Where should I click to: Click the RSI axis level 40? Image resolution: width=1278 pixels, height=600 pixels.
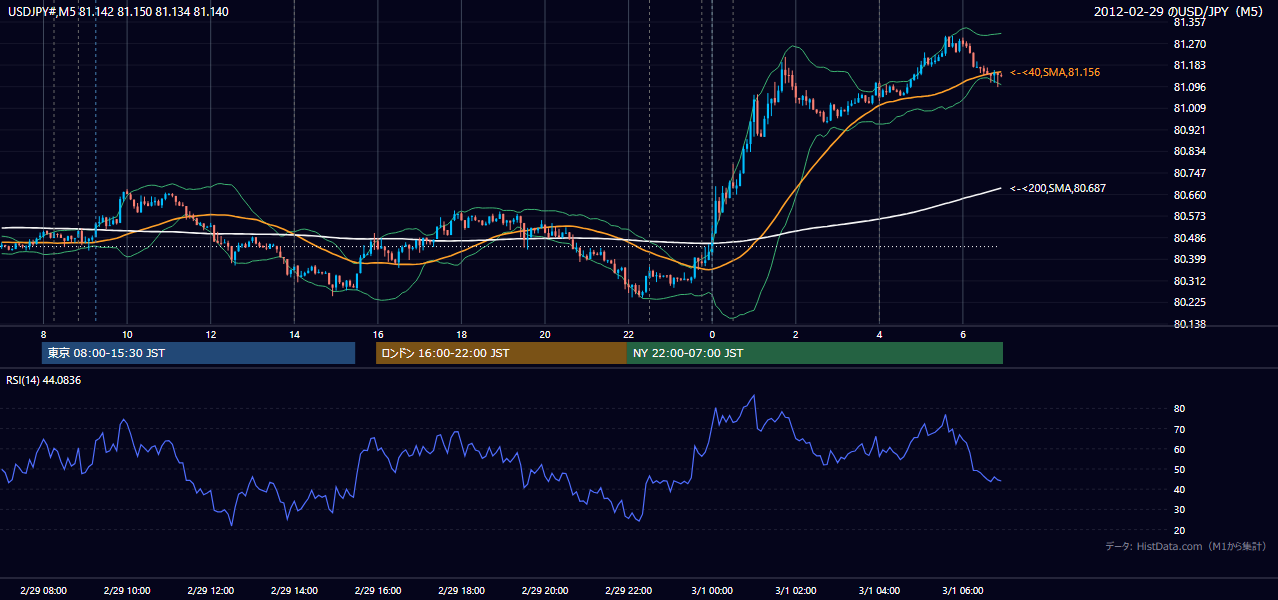coord(1179,489)
